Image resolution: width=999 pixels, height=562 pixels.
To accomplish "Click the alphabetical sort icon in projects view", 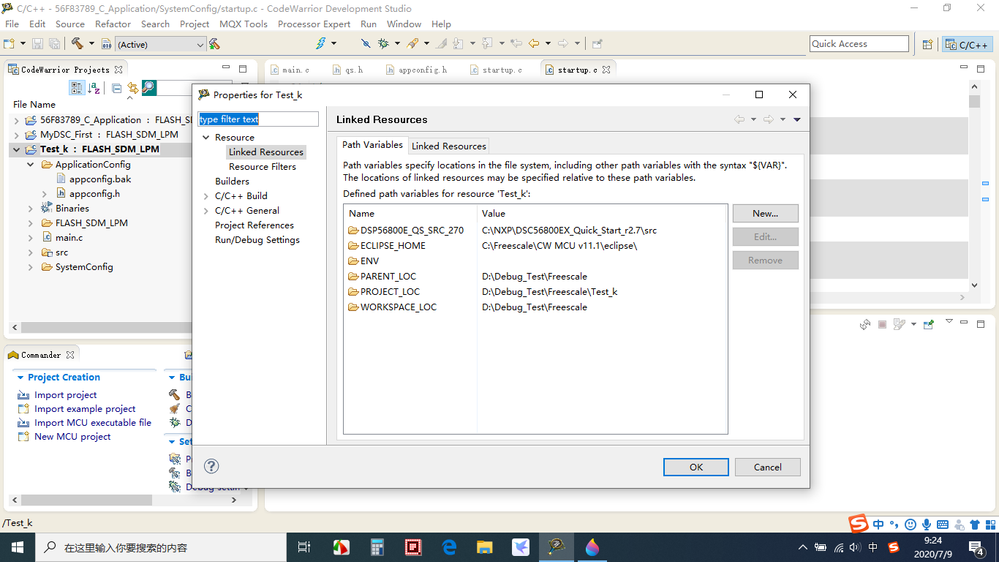I will pyautogui.click(x=94, y=88).
